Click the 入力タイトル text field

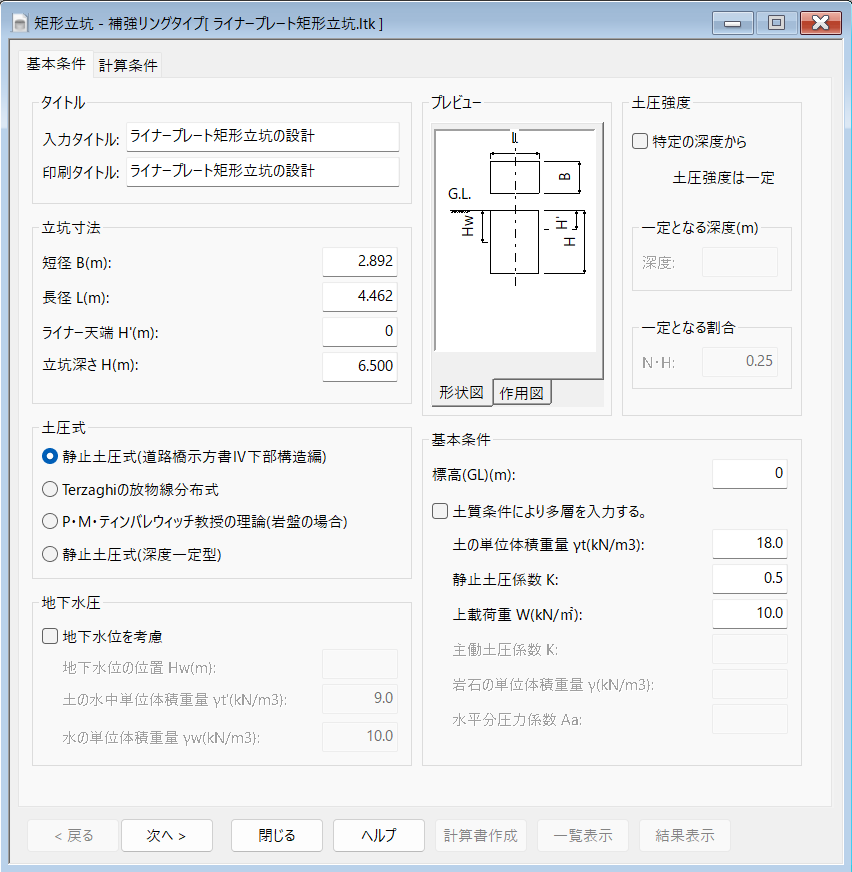click(262, 137)
